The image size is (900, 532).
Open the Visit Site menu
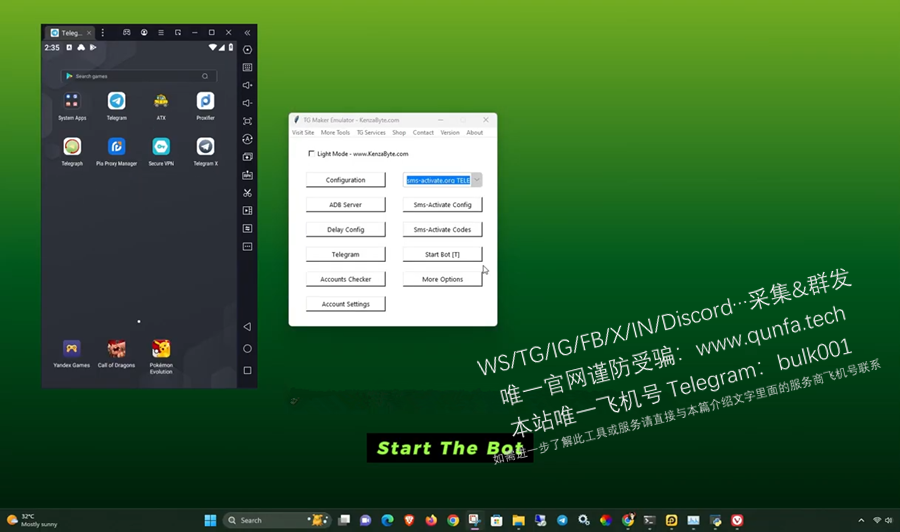point(303,133)
